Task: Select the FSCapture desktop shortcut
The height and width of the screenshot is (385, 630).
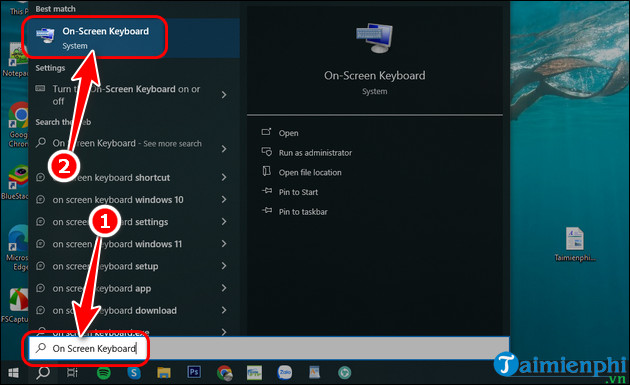Action: click(15, 305)
